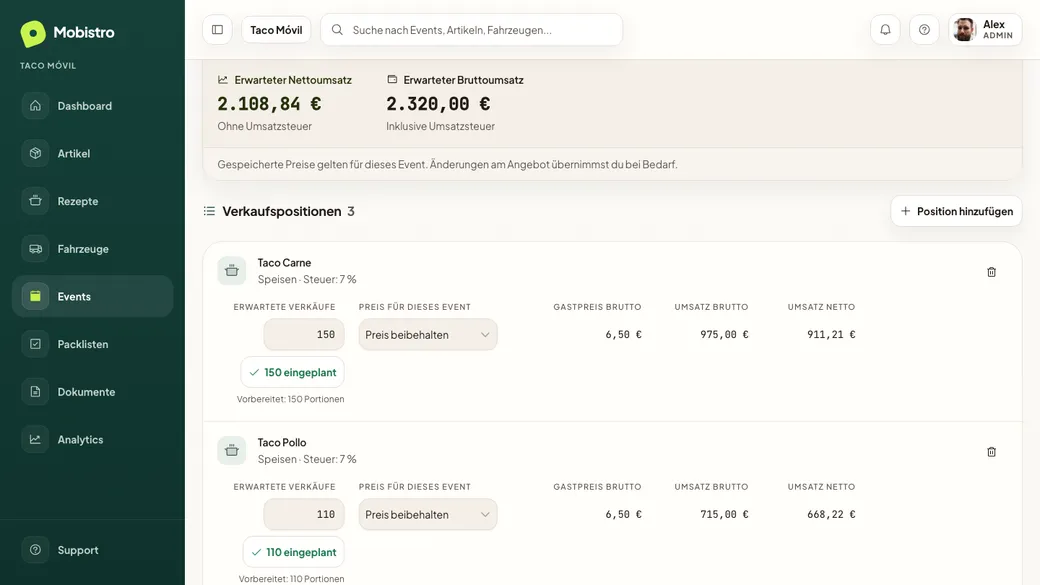Click Taco Carne Umsatz Netto 911,21 €
The width and height of the screenshot is (1040, 585).
831,334
